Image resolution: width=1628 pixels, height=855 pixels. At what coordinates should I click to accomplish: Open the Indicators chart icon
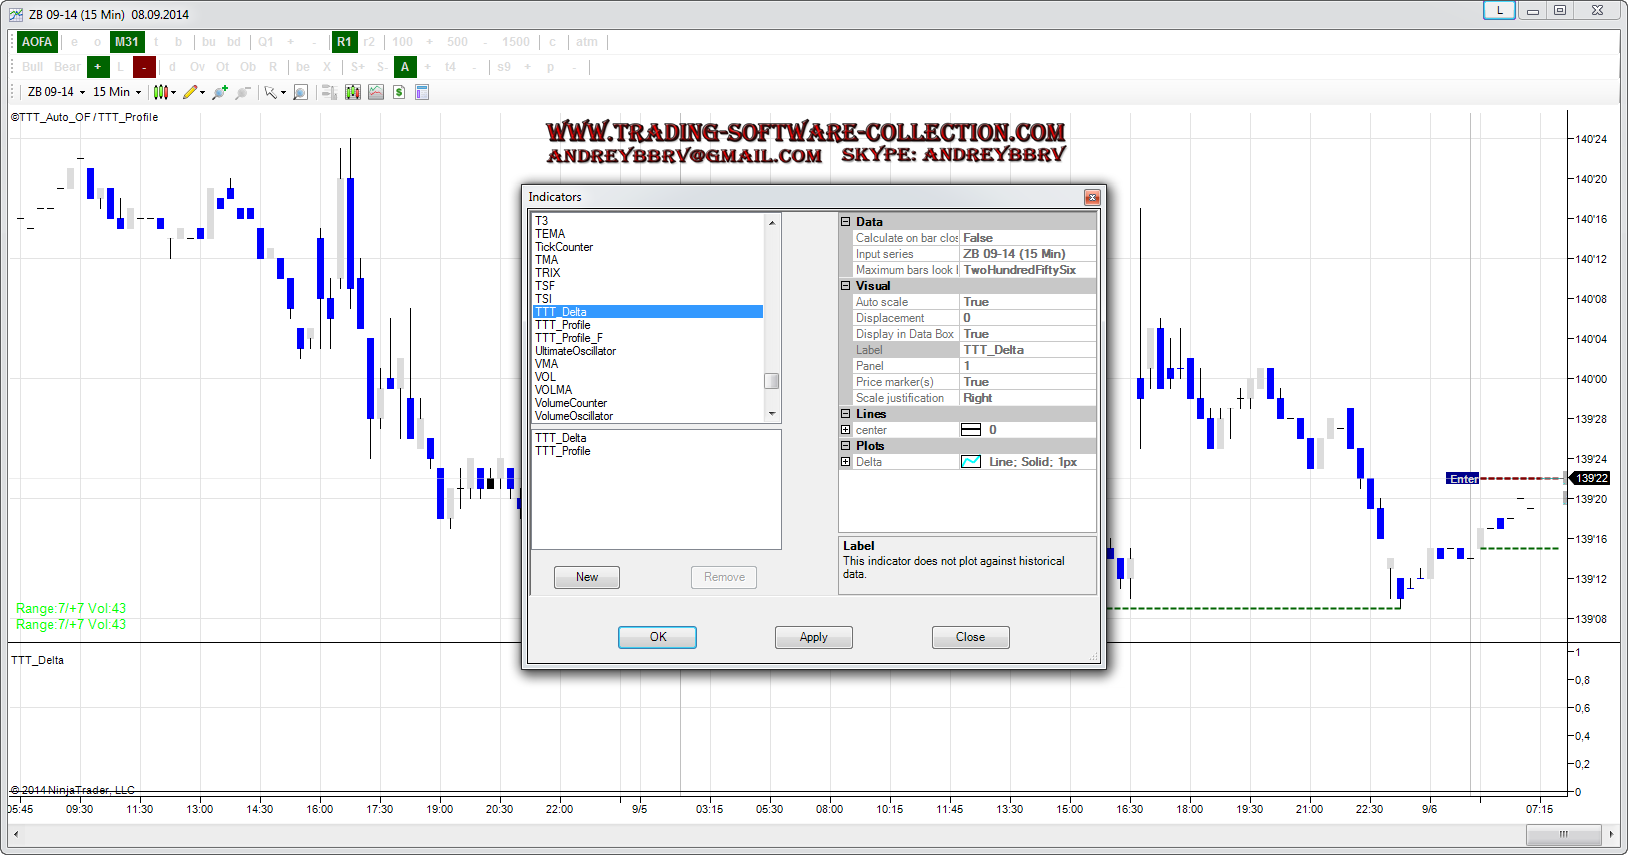tap(376, 92)
